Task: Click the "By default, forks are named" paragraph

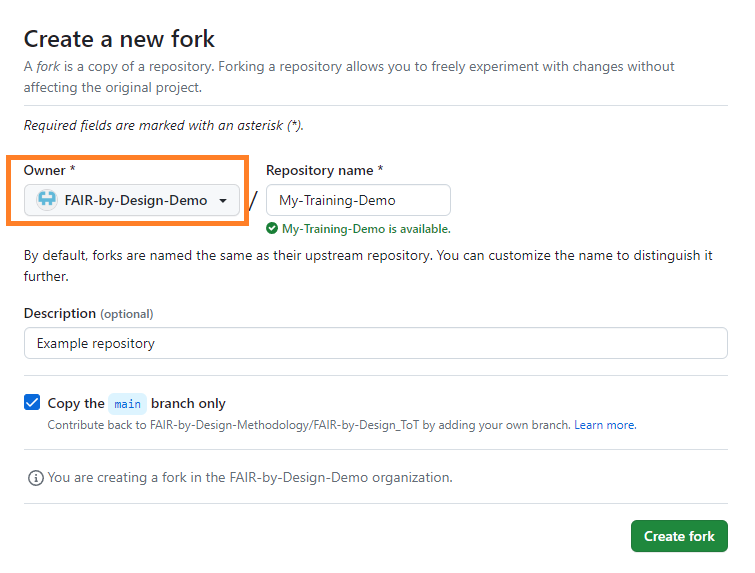Action: point(368,265)
